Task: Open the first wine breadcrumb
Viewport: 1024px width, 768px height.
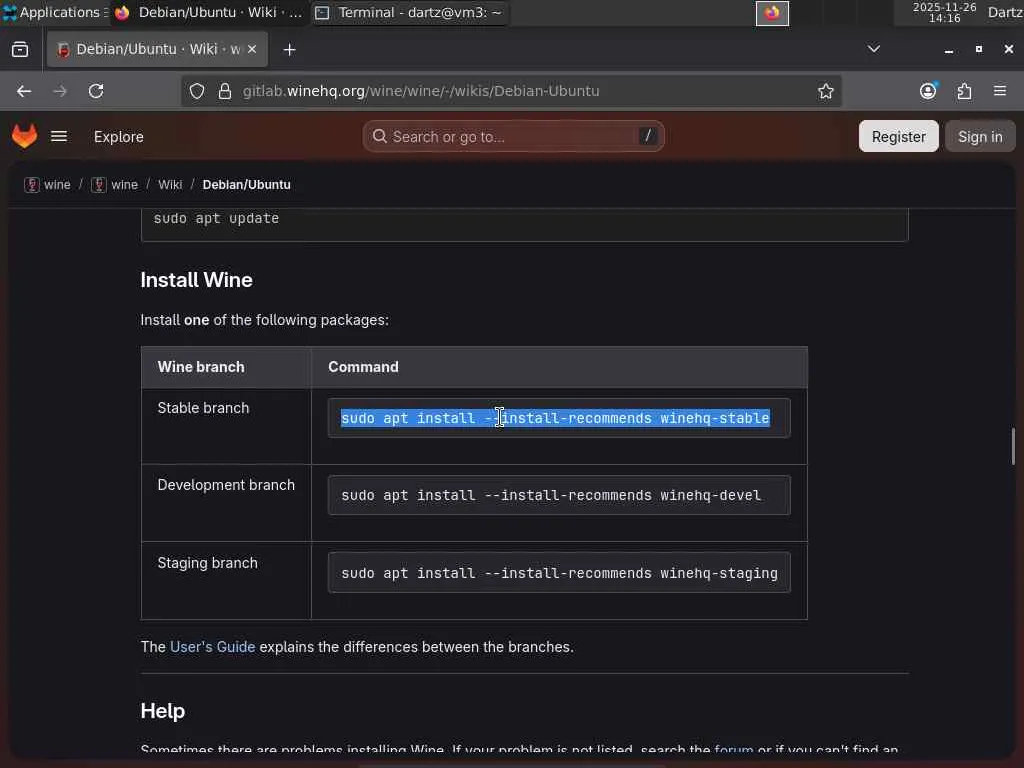Action: click(x=47, y=185)
